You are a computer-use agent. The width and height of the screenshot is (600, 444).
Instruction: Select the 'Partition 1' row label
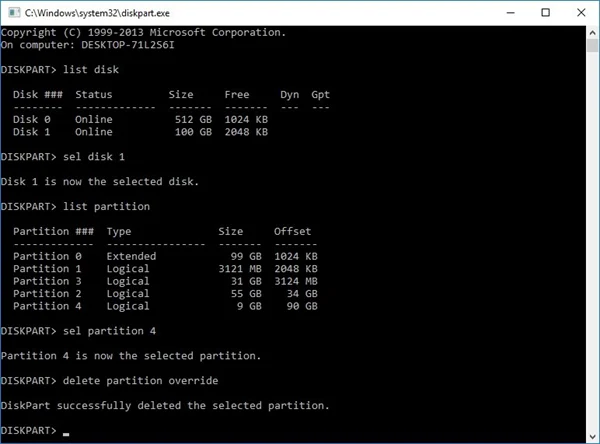click(47, 269)
